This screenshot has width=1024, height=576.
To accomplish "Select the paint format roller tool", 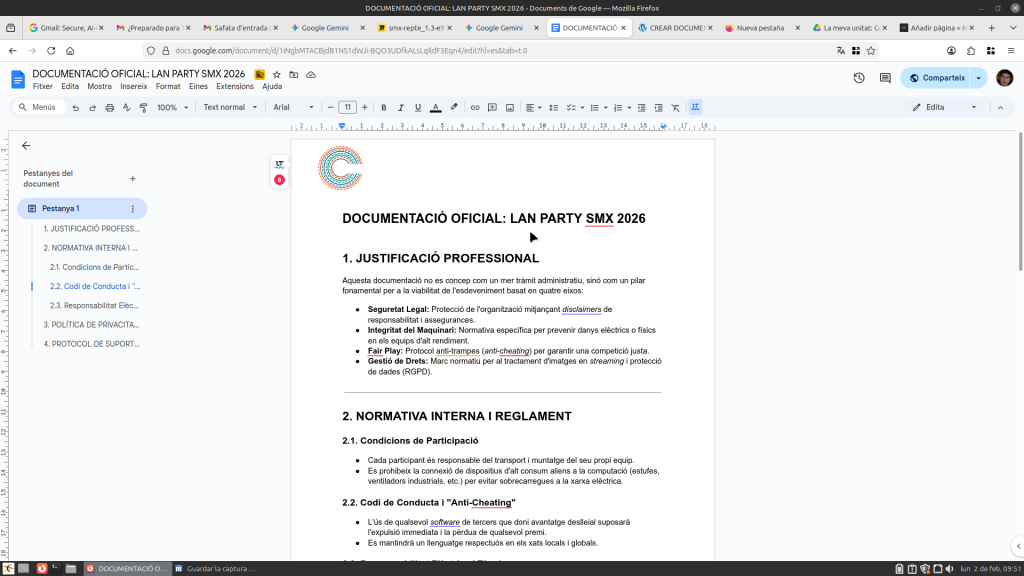I will click(142, 107).
